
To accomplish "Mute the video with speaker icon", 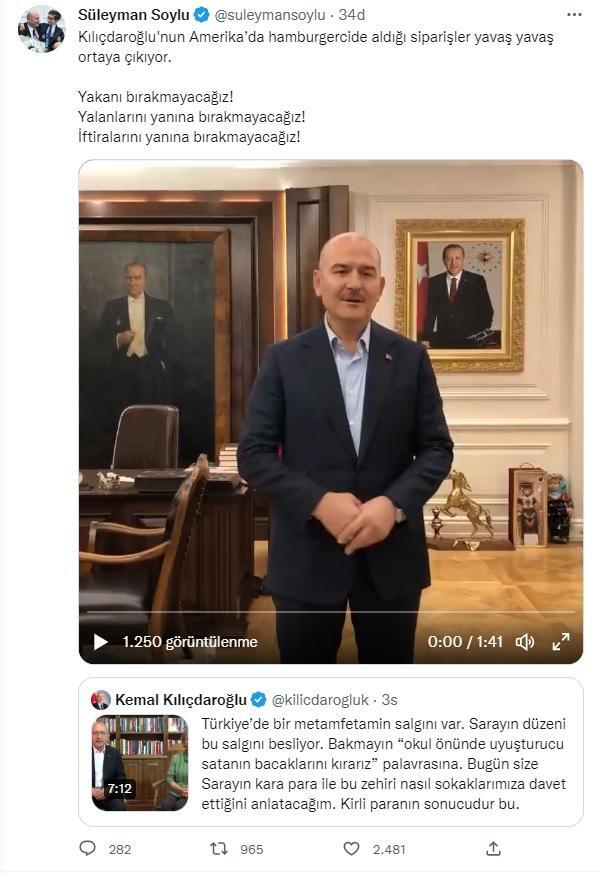I will (524, 642).
